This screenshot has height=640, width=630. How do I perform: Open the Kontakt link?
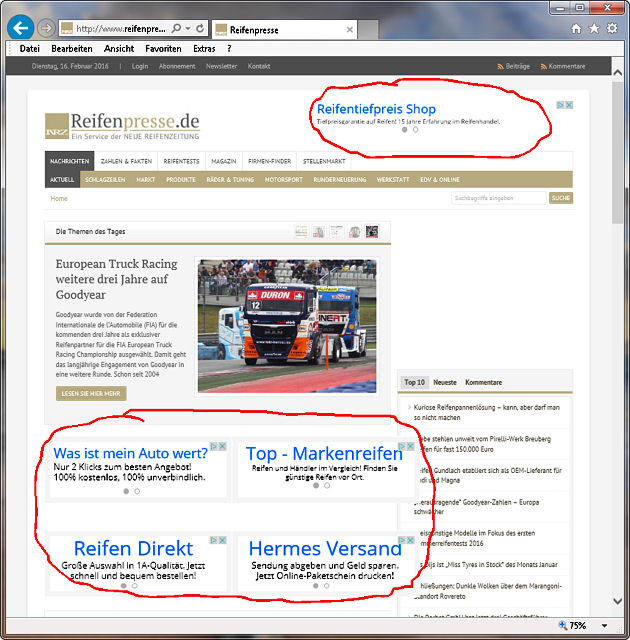(259, 66)
